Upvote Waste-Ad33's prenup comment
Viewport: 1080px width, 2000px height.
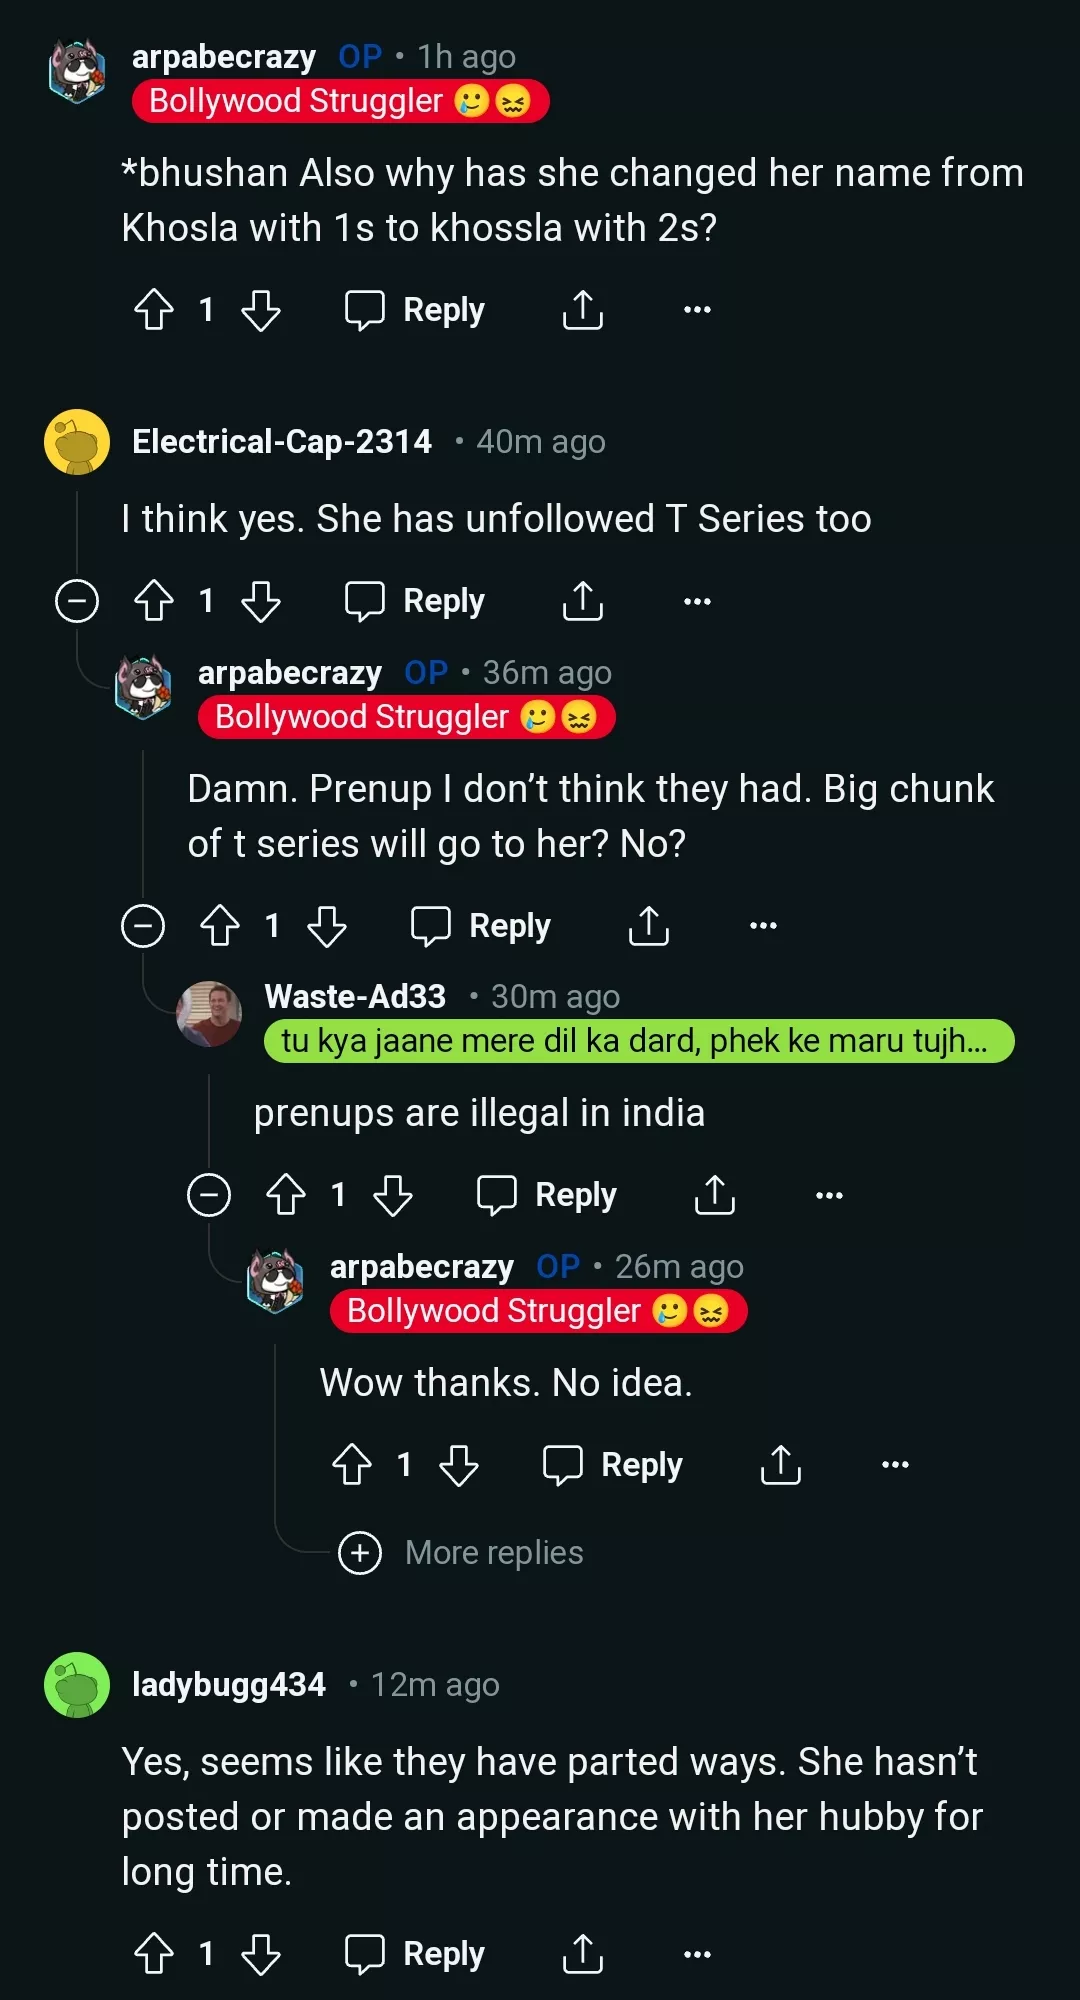pos(288,1194)
